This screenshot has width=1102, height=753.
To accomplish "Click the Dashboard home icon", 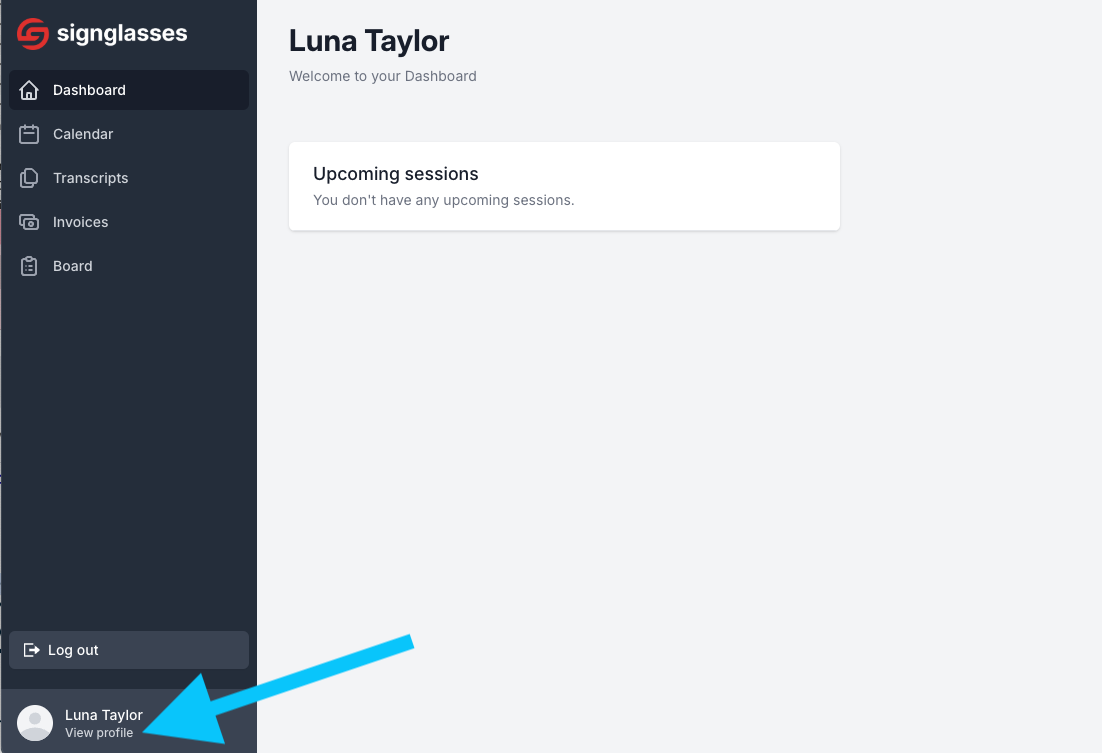I will pyautogui.click(x=29, y=90).
